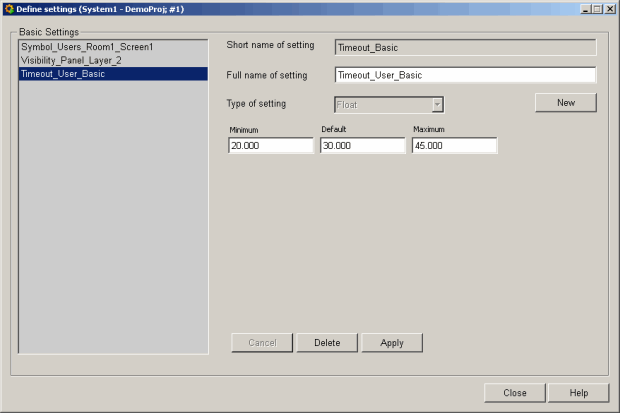Select Symbol_Users_Room1_Screen1 in the settings list
620x413 pixels.
coord(87,47)
